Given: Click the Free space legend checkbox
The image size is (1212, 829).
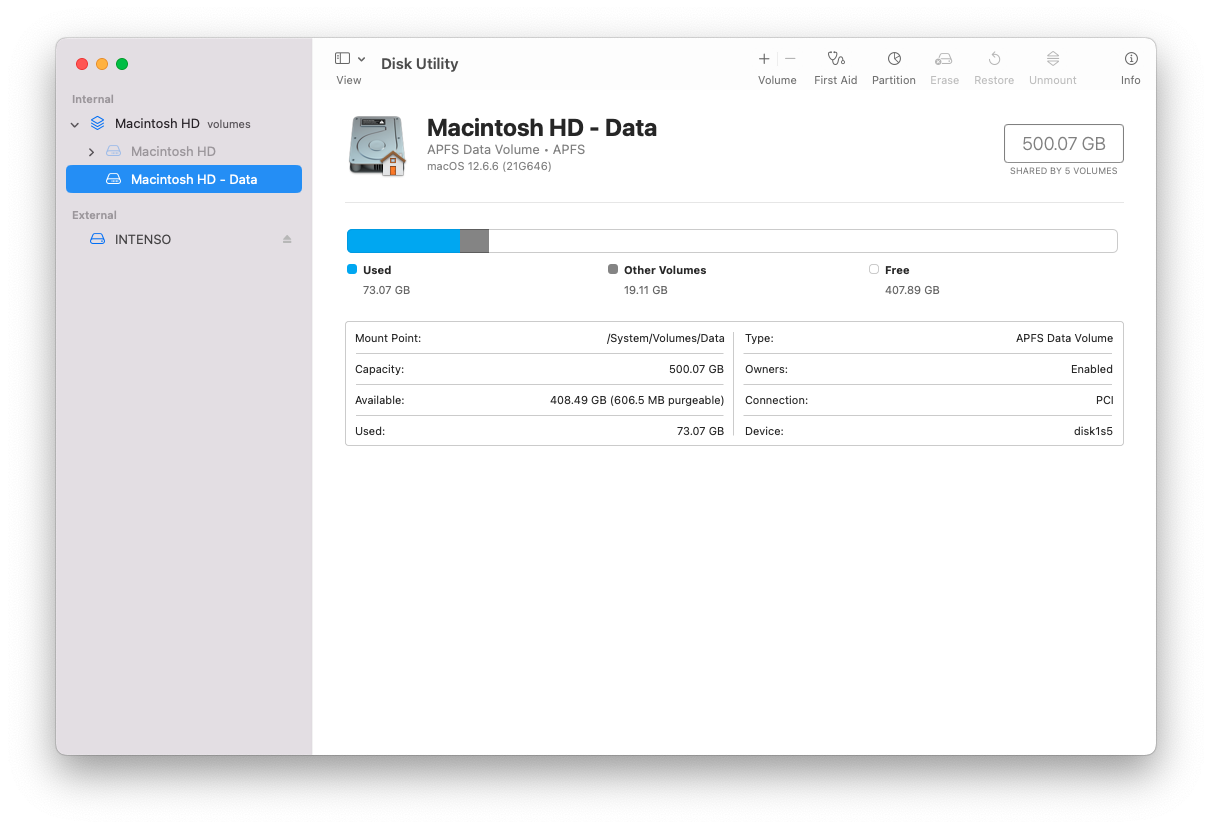Looking at the screenshot, I should [x=873, y=269].
